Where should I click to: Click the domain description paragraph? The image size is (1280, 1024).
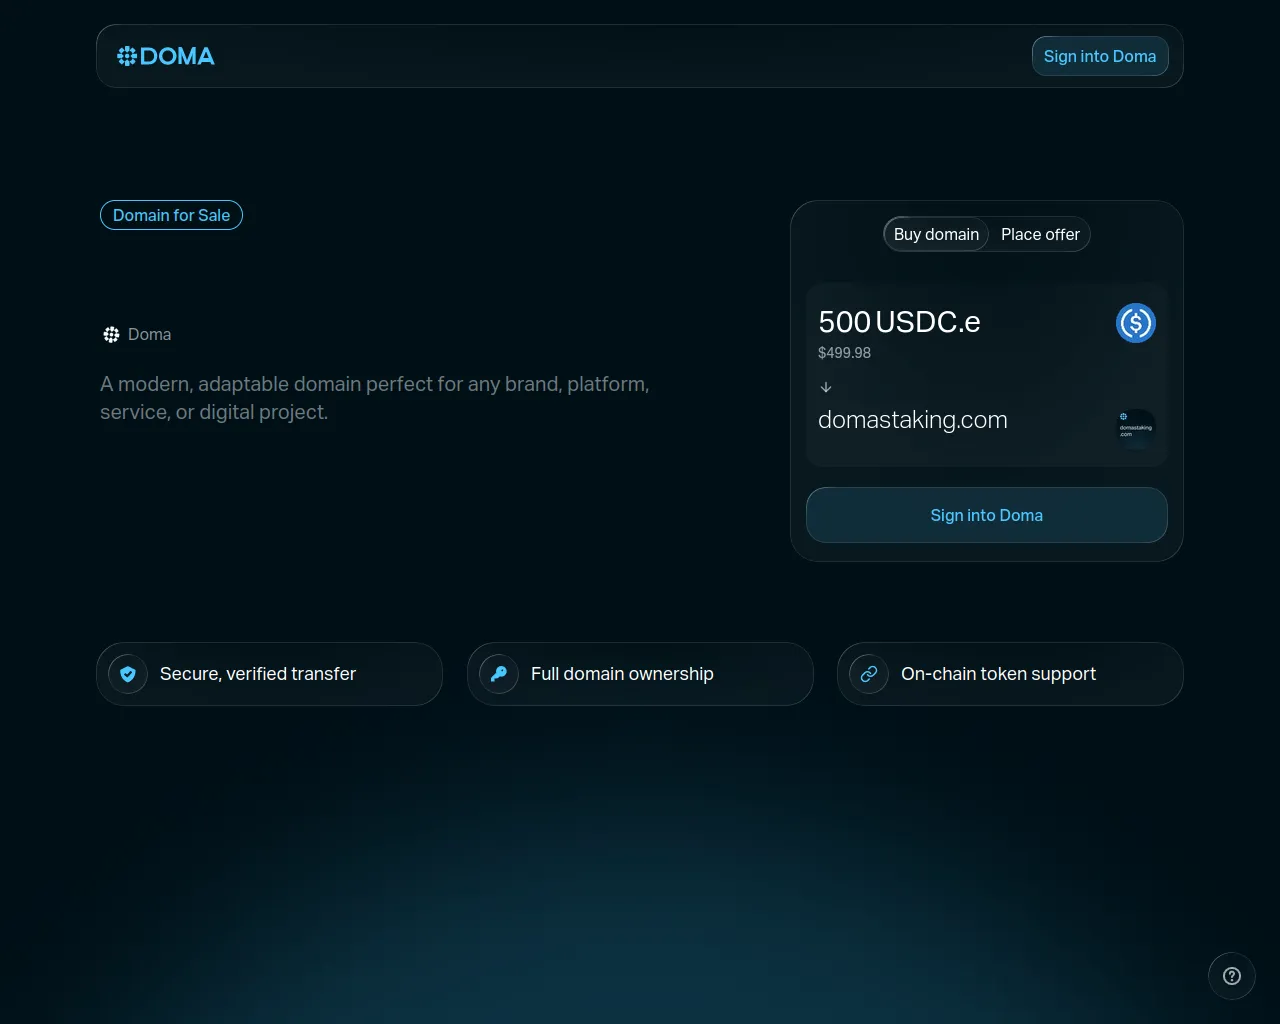[375, 398]
